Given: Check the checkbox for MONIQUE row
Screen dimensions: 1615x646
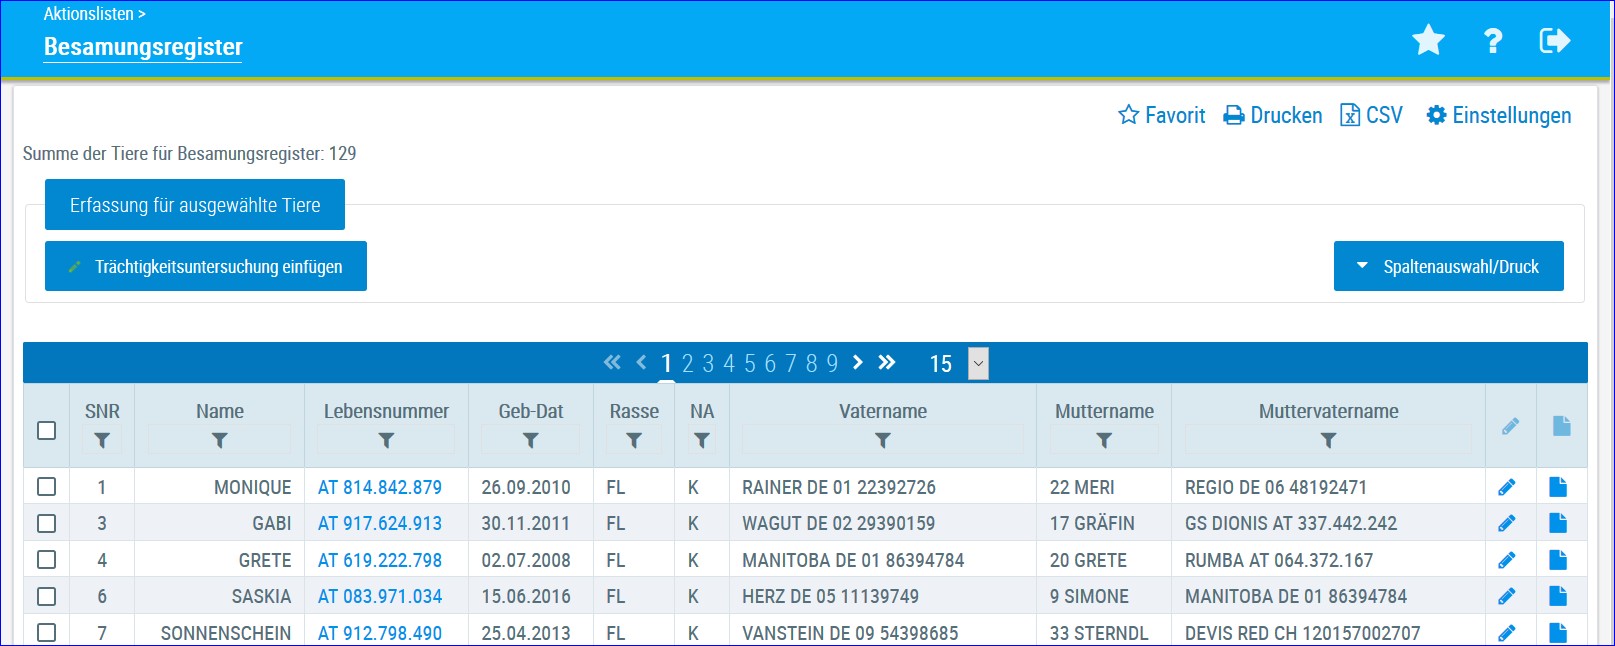Looking at the screenshot, I should click(46, 487).
